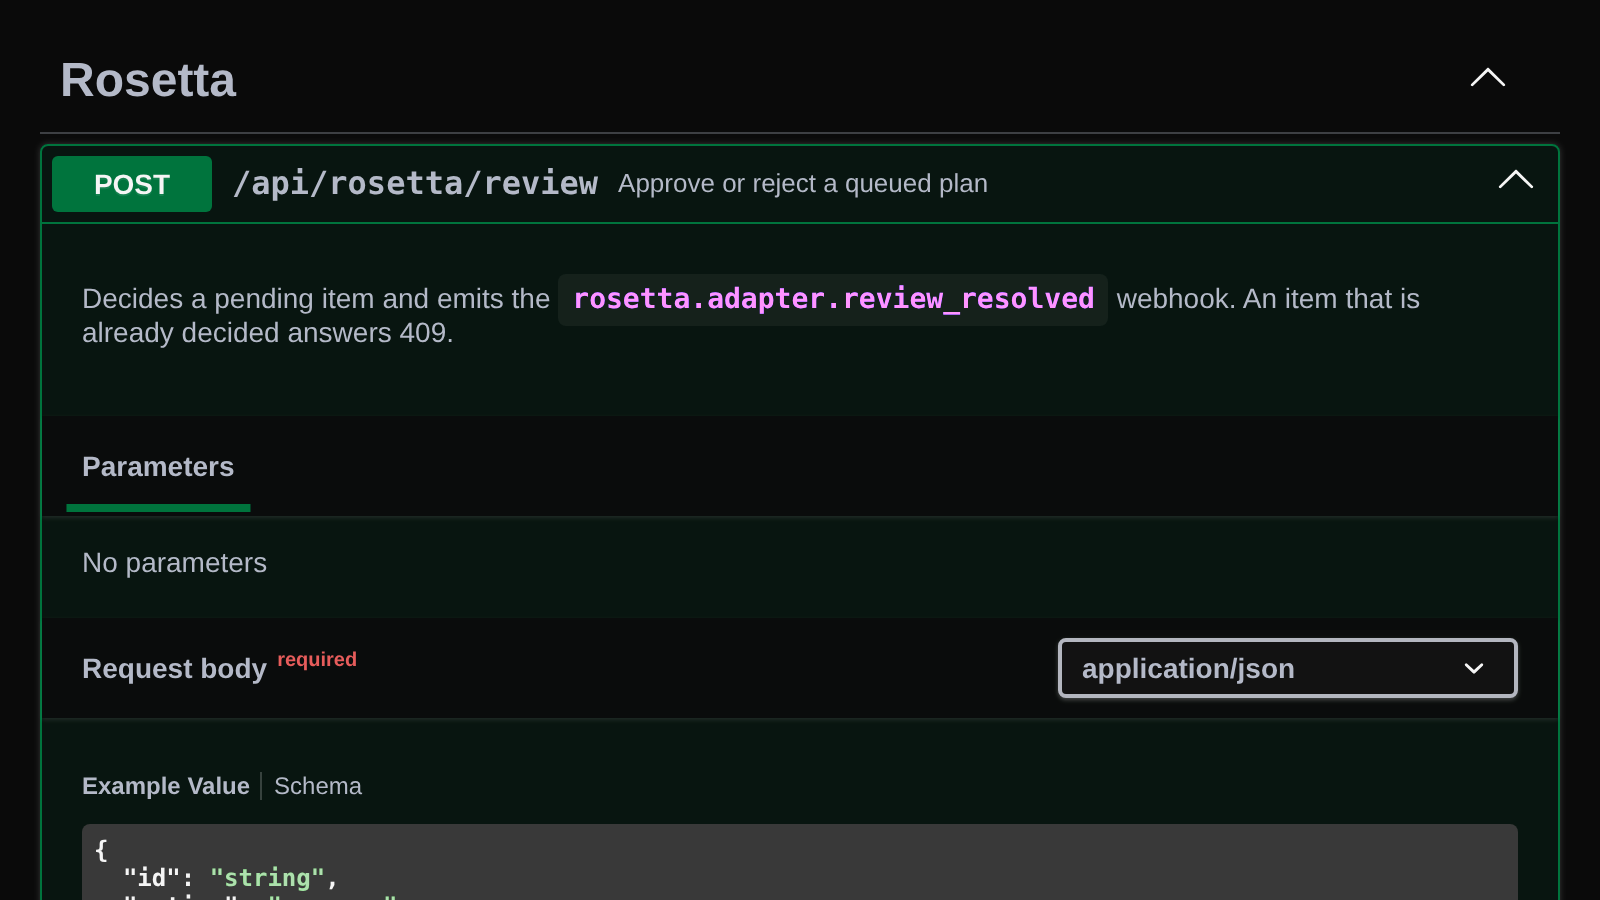Select the Example Value tab
1600x900 pixels.
(x=166, y=786)
